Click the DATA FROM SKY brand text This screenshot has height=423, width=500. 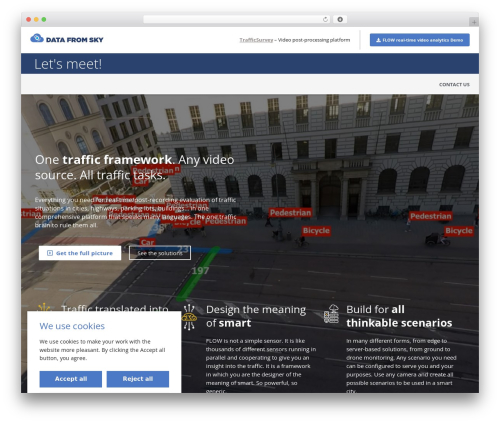(75, 40)
